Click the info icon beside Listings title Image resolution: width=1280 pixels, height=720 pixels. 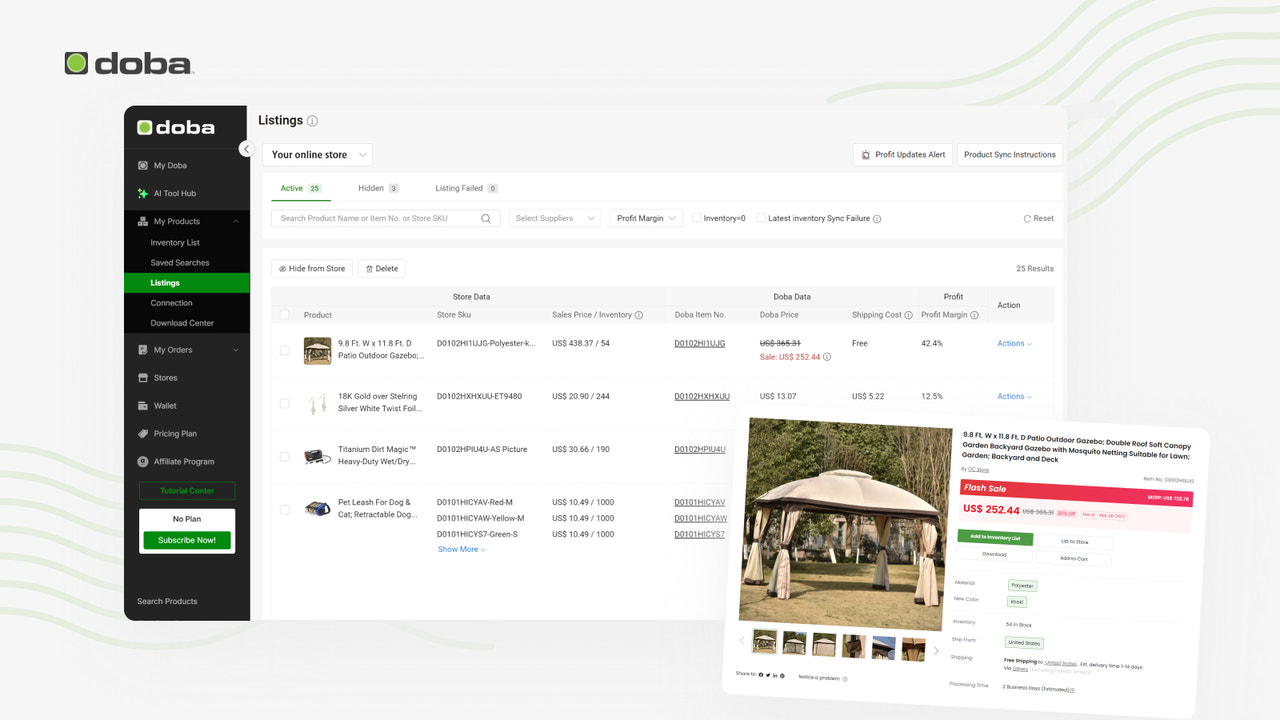(312, 121)
